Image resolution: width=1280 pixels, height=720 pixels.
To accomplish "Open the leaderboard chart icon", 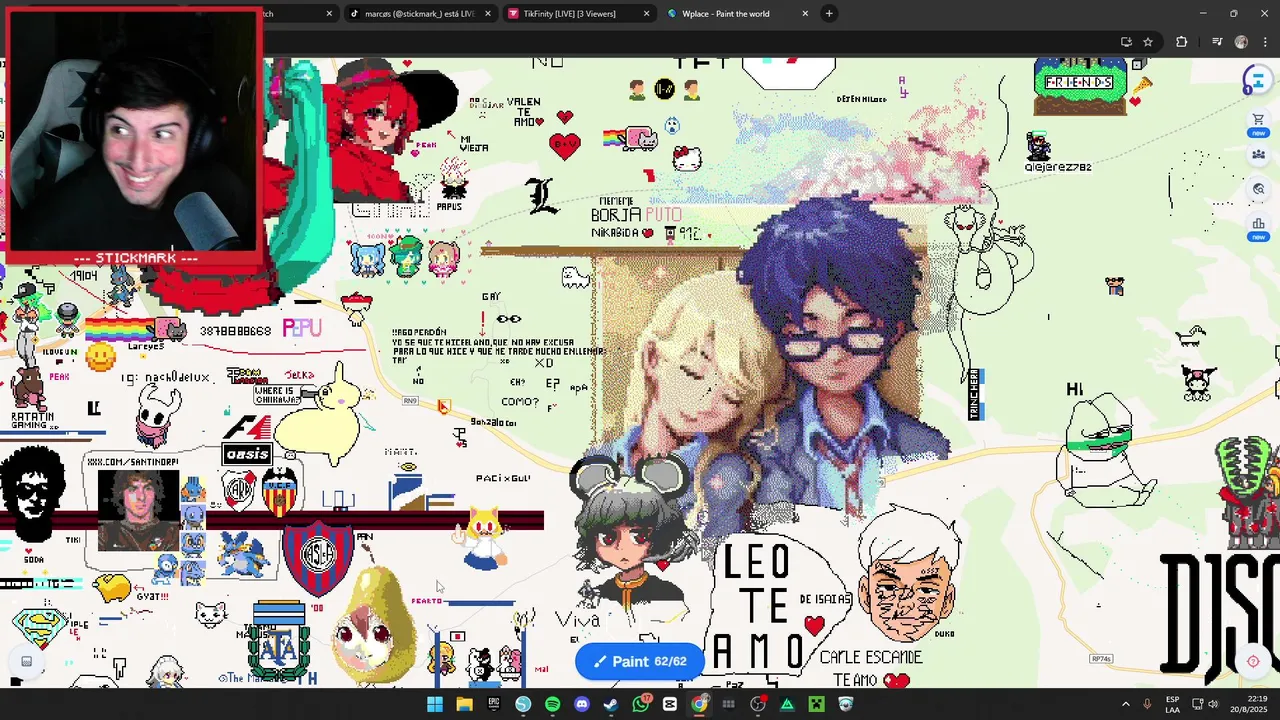I will [x=1258, y=224].
